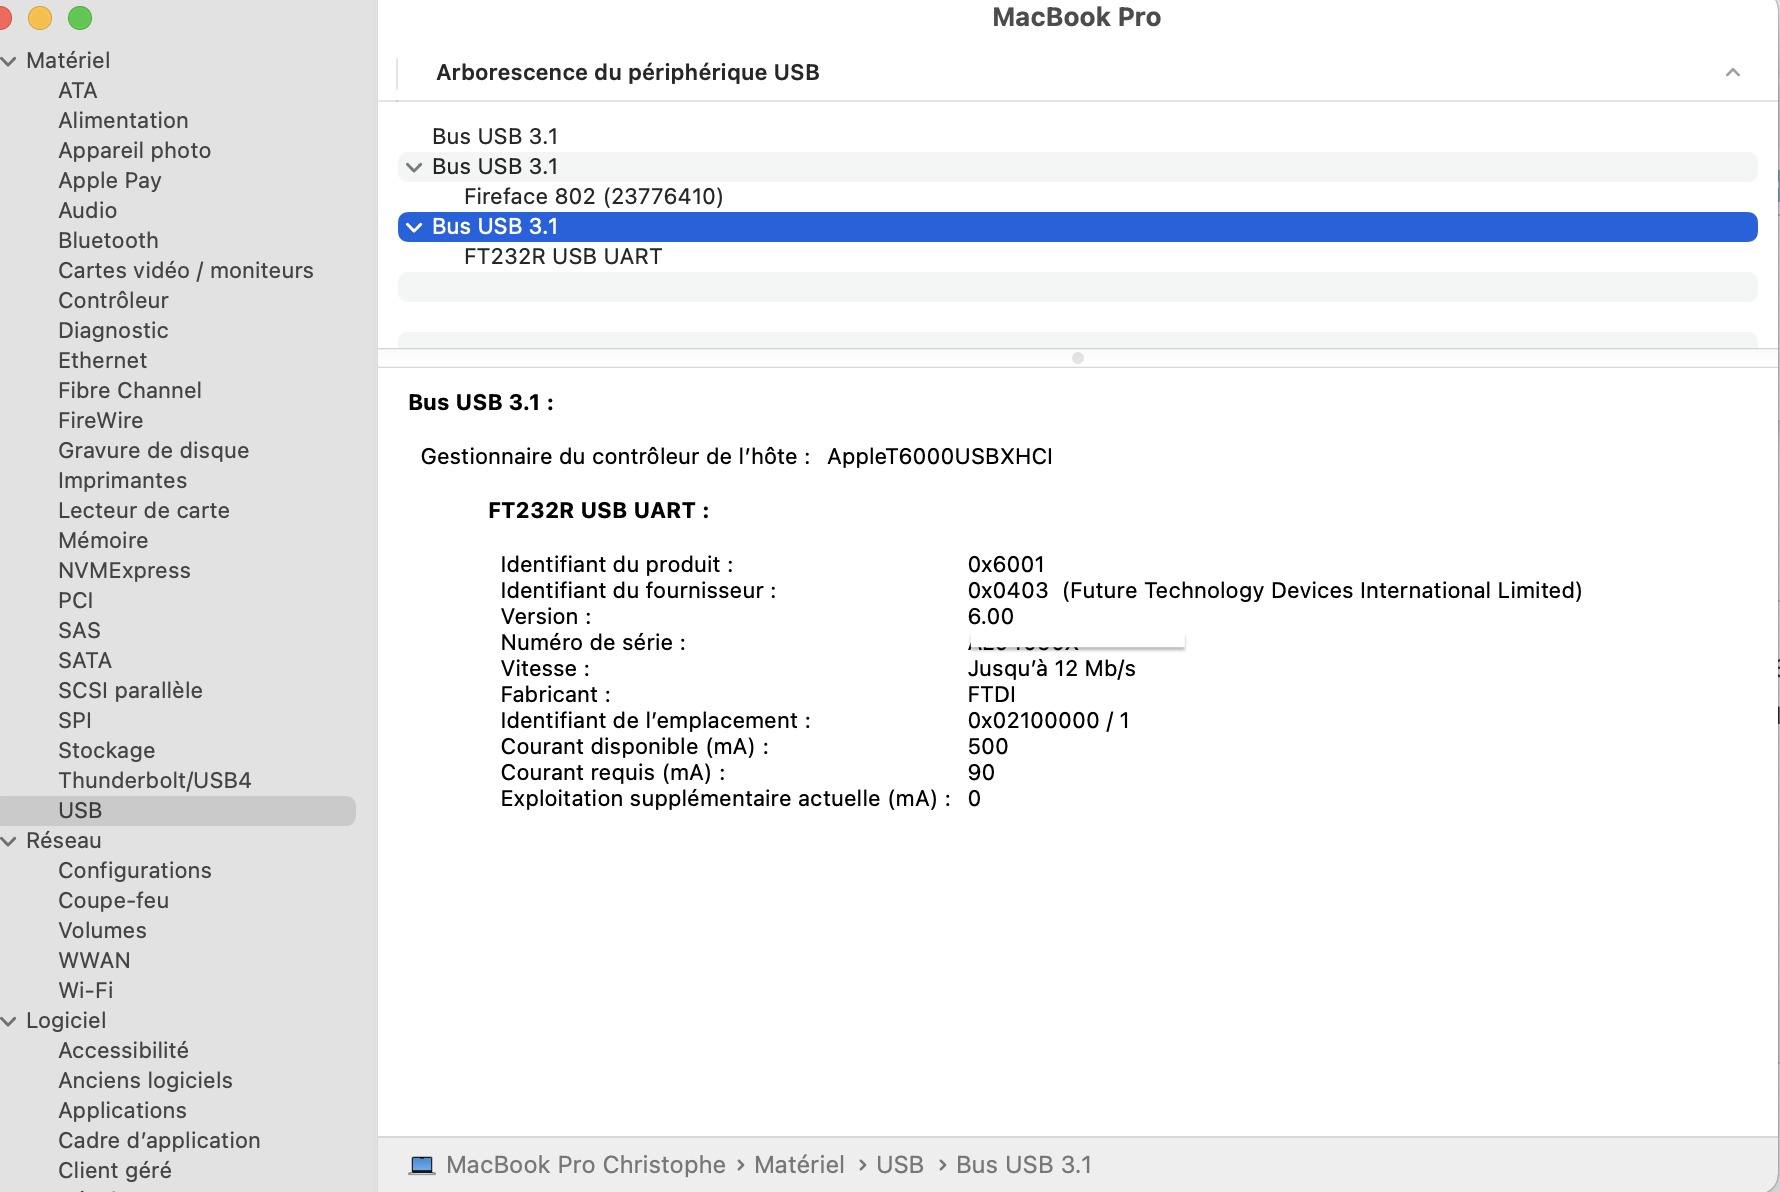
Task: Collapse the Matériel section chevron in sidebar
Action: pyautogui.click(x=9, y=61)
